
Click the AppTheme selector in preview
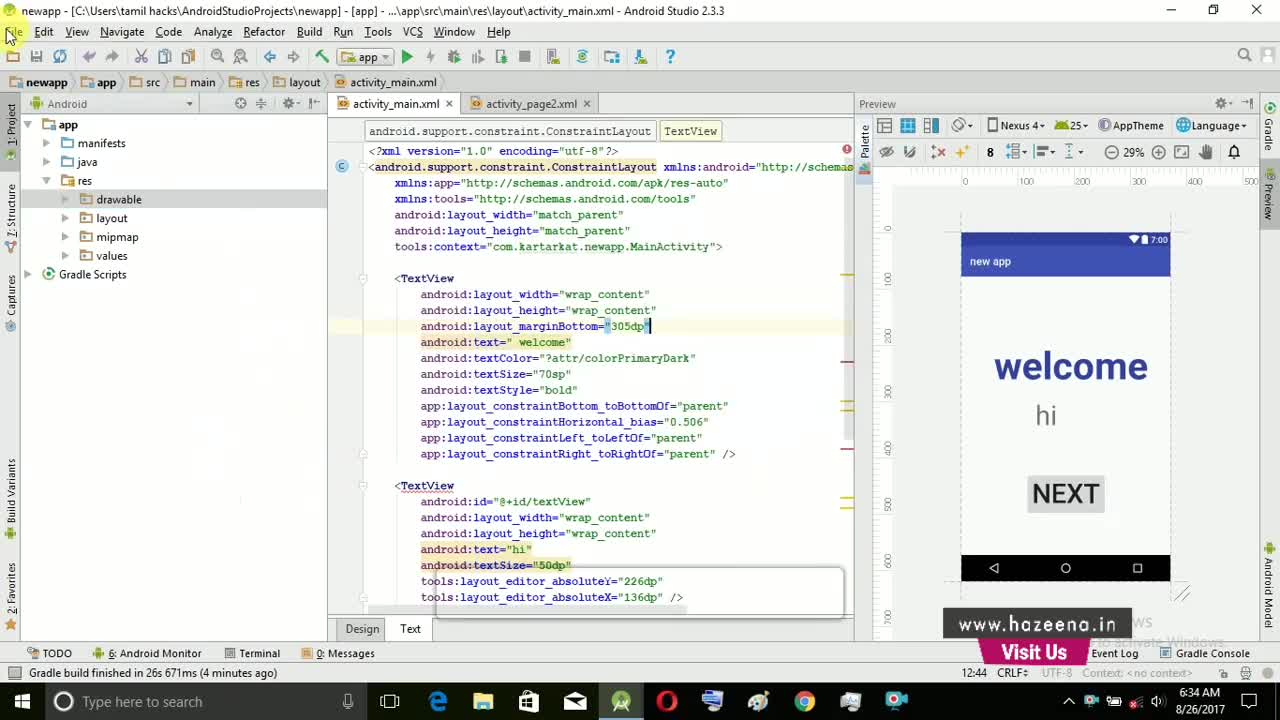1131,125
